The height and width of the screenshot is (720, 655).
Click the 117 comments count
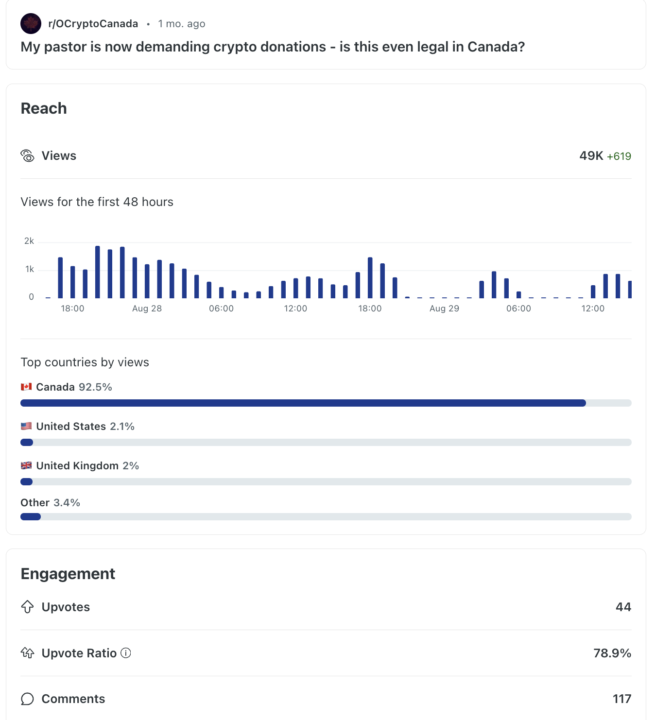[621, 699]
